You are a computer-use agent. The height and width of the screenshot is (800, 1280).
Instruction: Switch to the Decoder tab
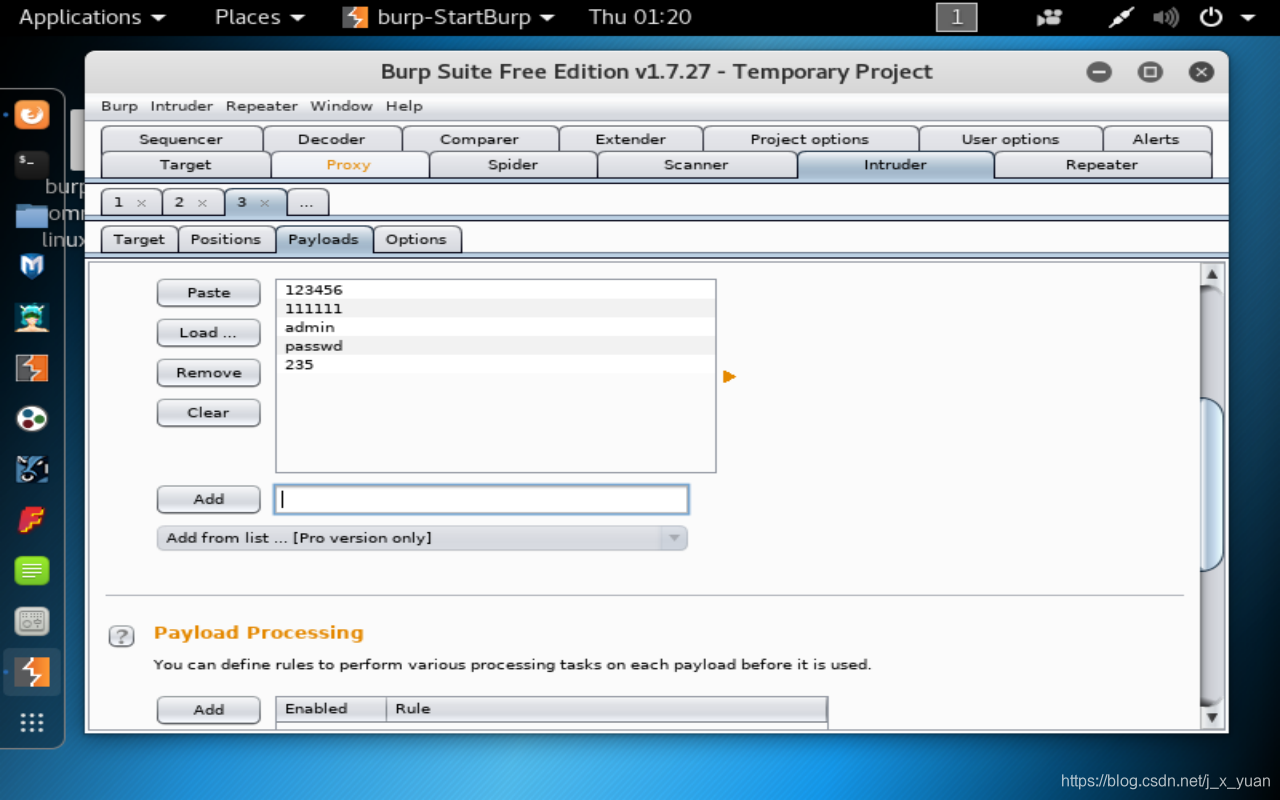(332, 139)
